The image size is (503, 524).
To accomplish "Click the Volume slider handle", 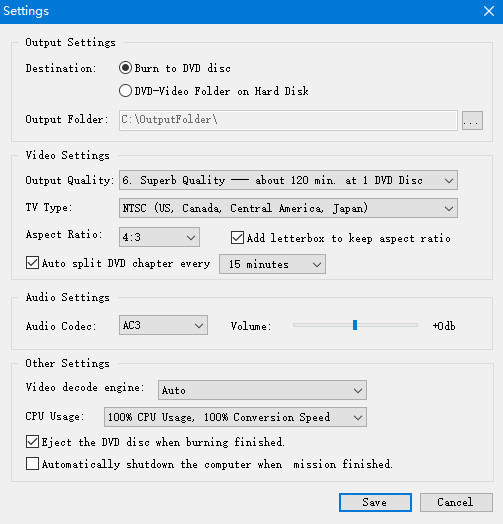I will point(355,325).
